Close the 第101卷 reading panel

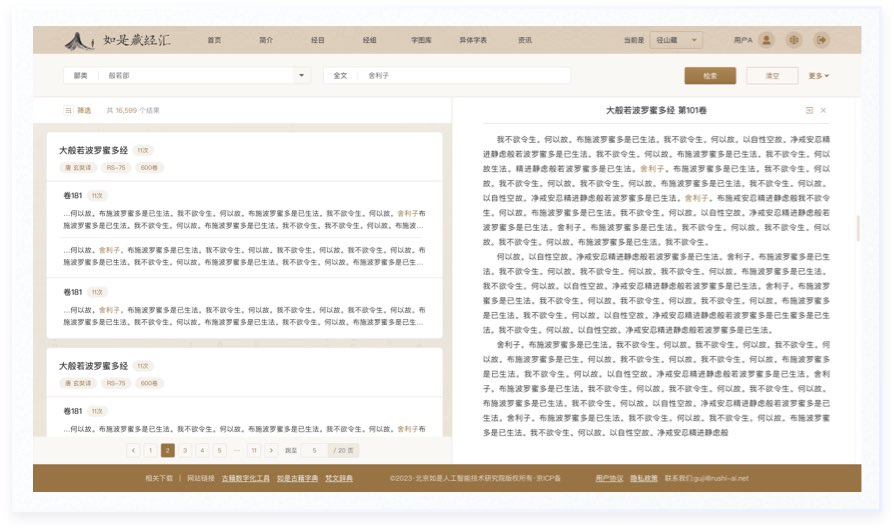823,110
